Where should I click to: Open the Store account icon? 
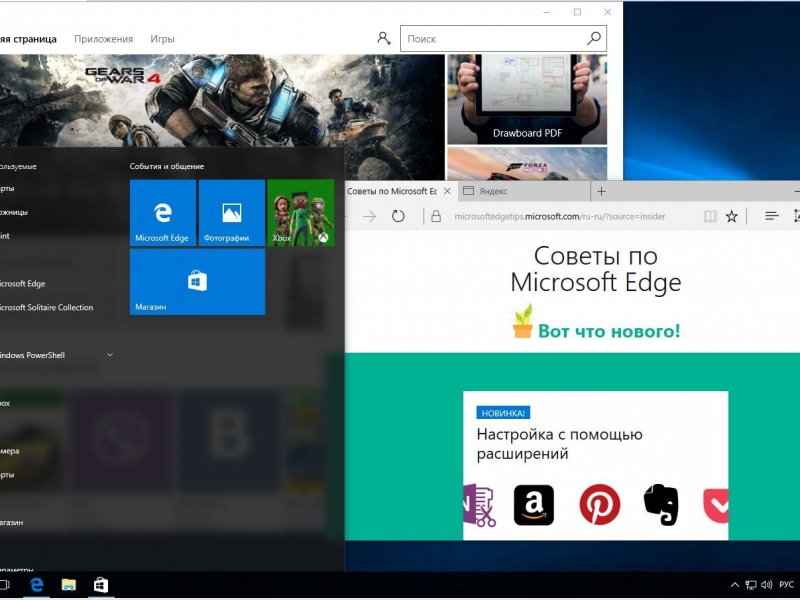[384, 38]
